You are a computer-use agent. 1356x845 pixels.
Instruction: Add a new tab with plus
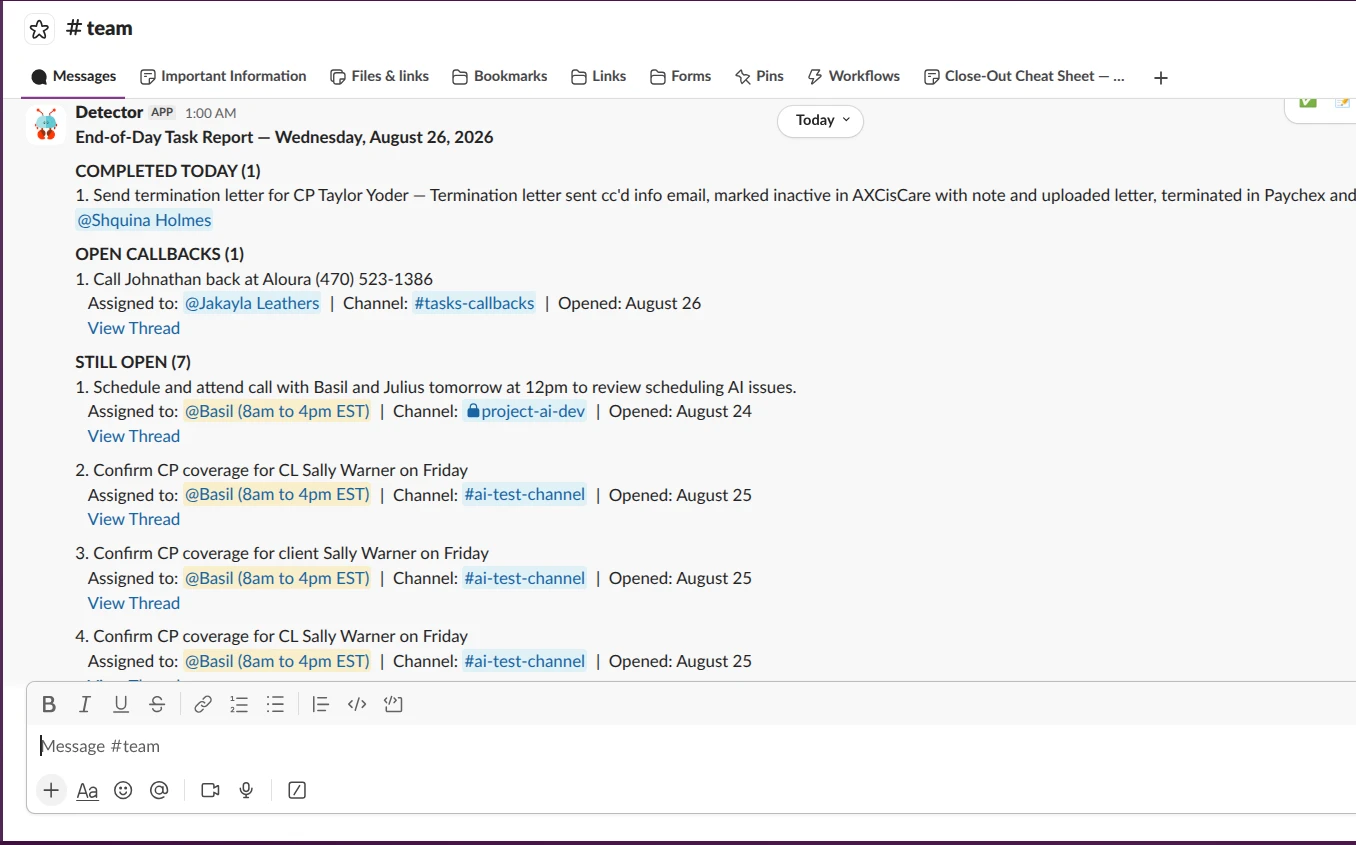1161,77
